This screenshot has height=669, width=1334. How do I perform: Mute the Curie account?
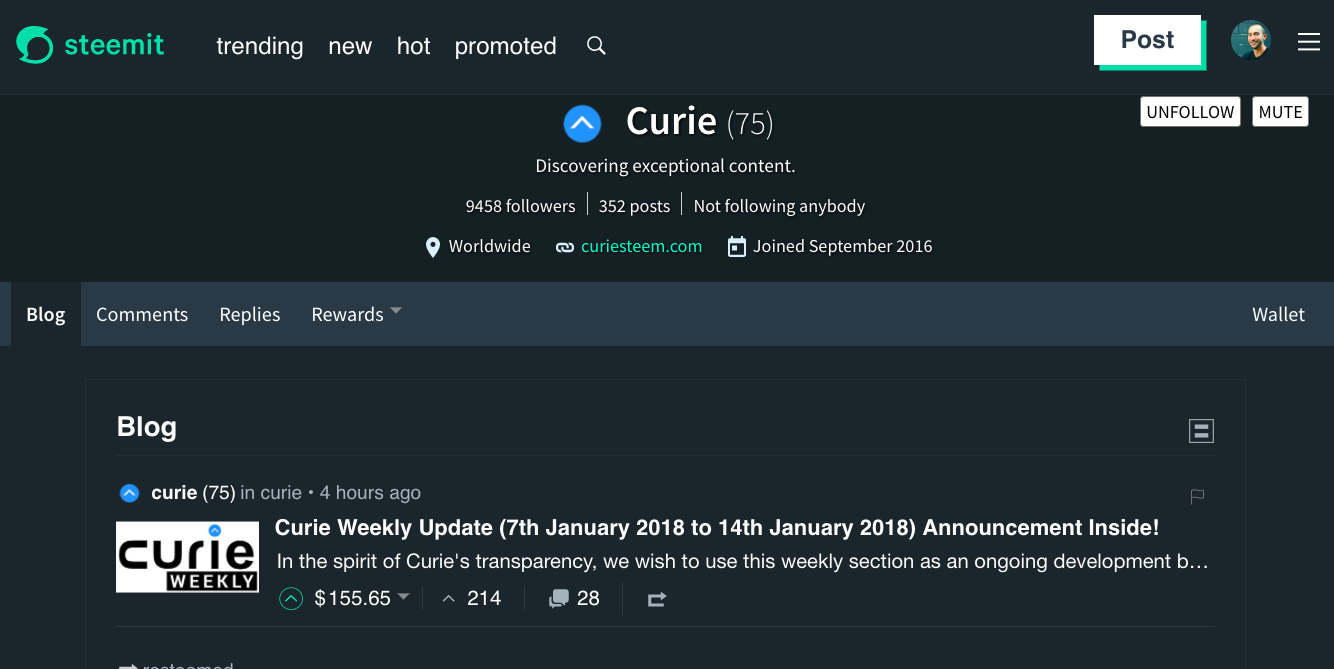(x=1280, y=112)
